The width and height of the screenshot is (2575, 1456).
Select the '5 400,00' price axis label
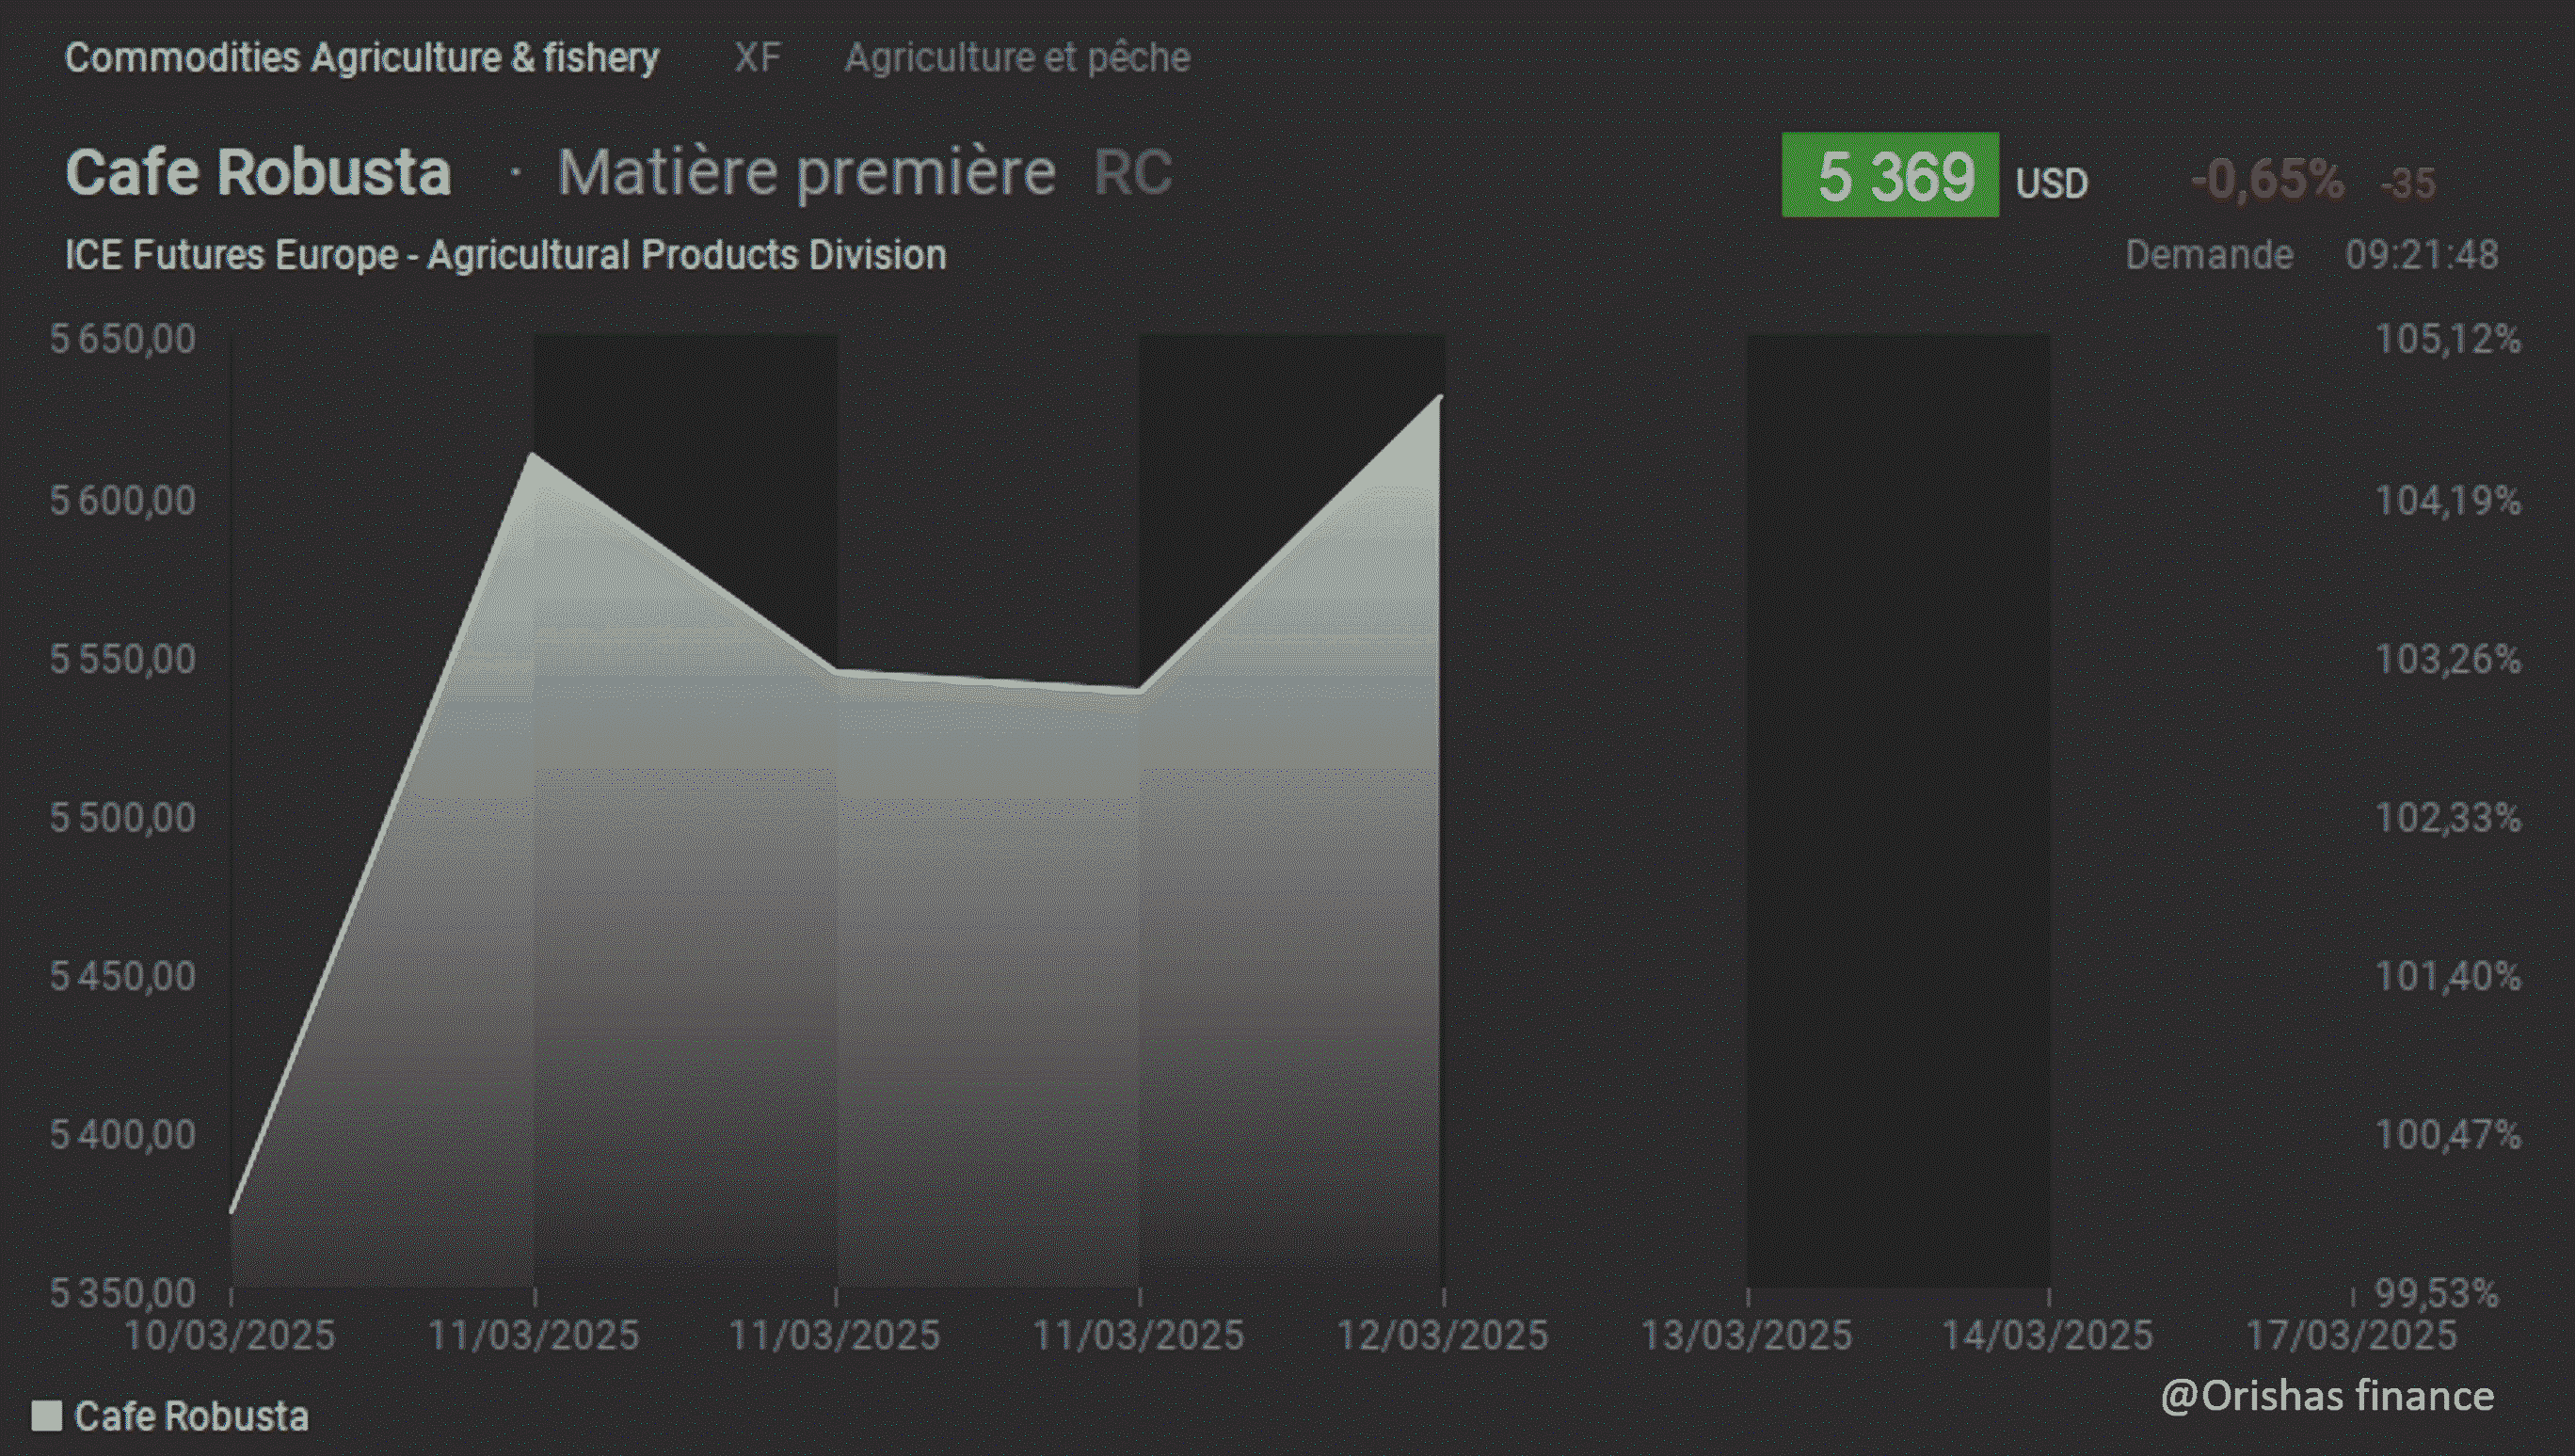pyautogui.click(x=123, y=1135)
